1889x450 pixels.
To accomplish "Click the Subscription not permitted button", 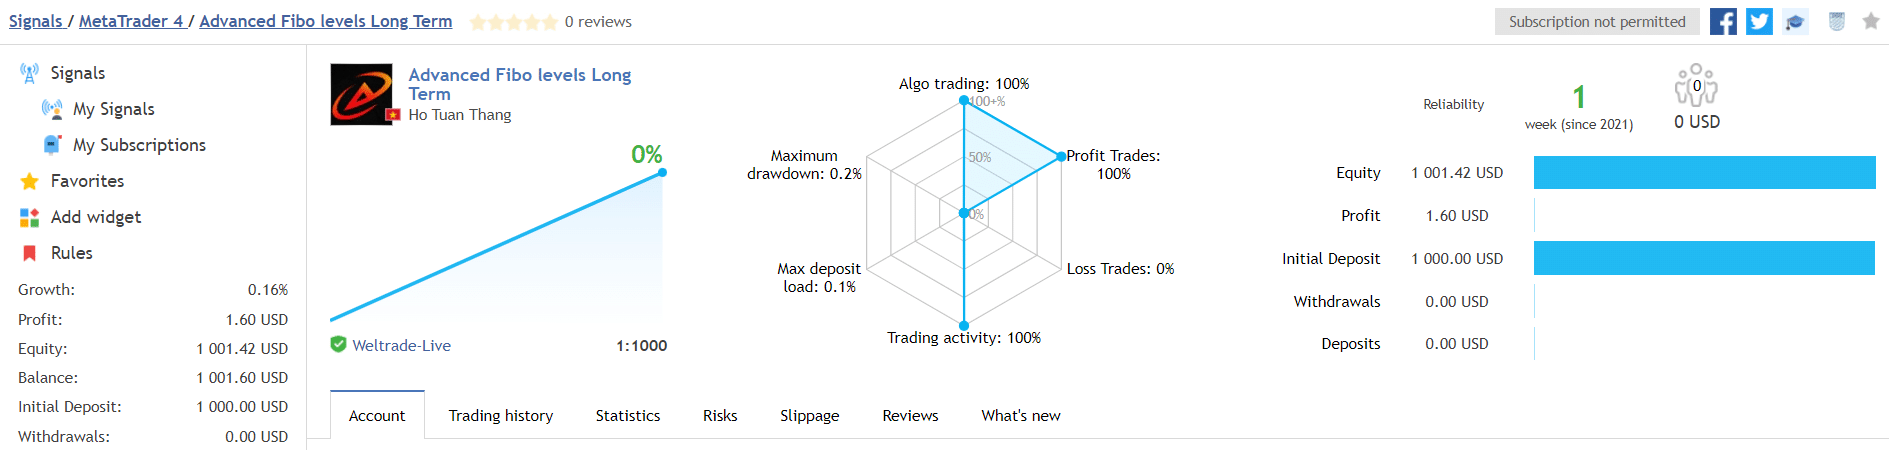I will pyautogui.click(x=1597, y=22).
